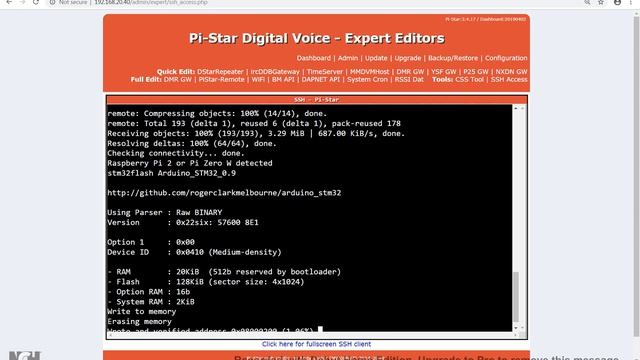
Task: Open the browser profile account icon
Action: 617,2
